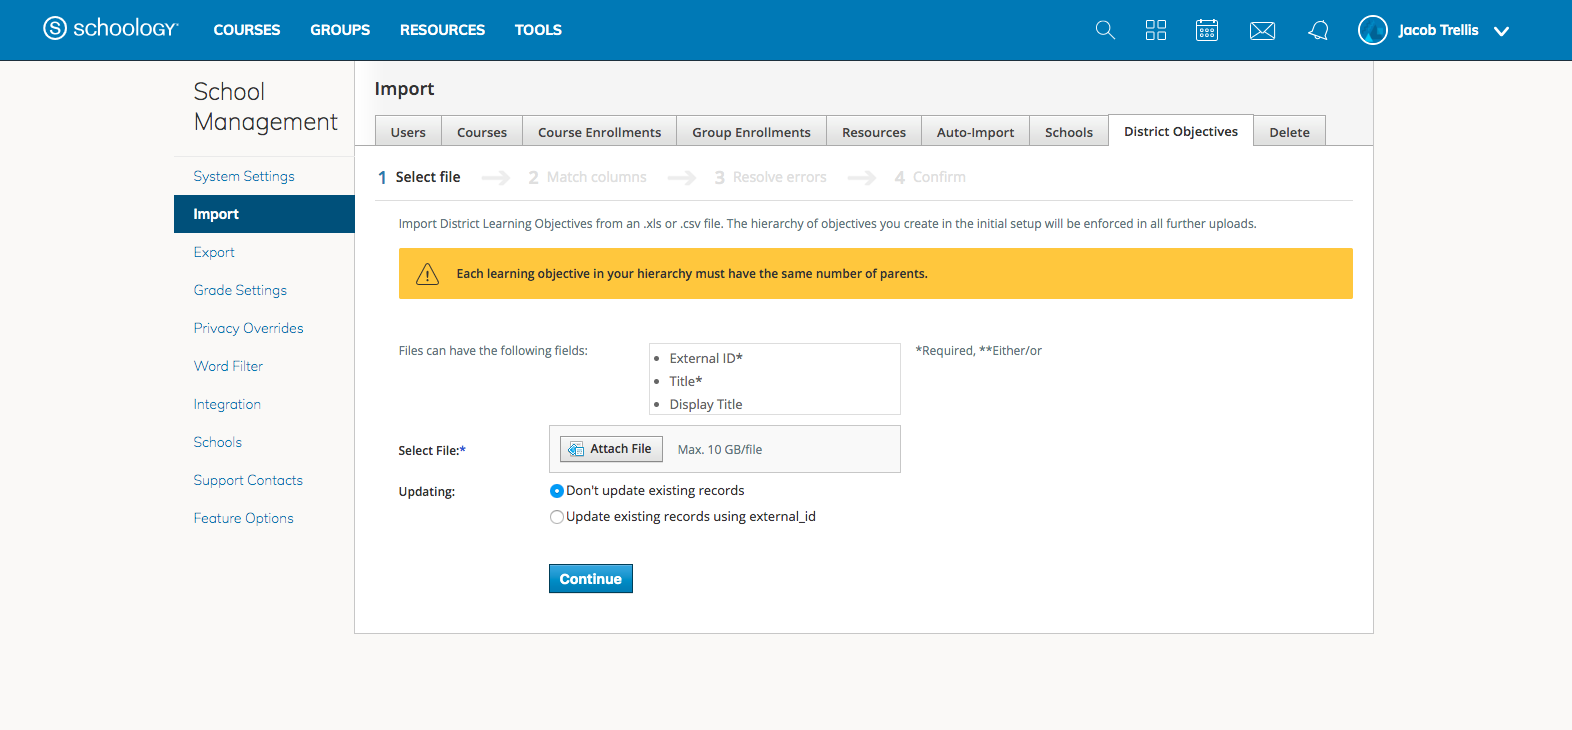
Task: Expand the Jacob Trellis account dropdown arrow
Action: click(x=1501, y=31)
